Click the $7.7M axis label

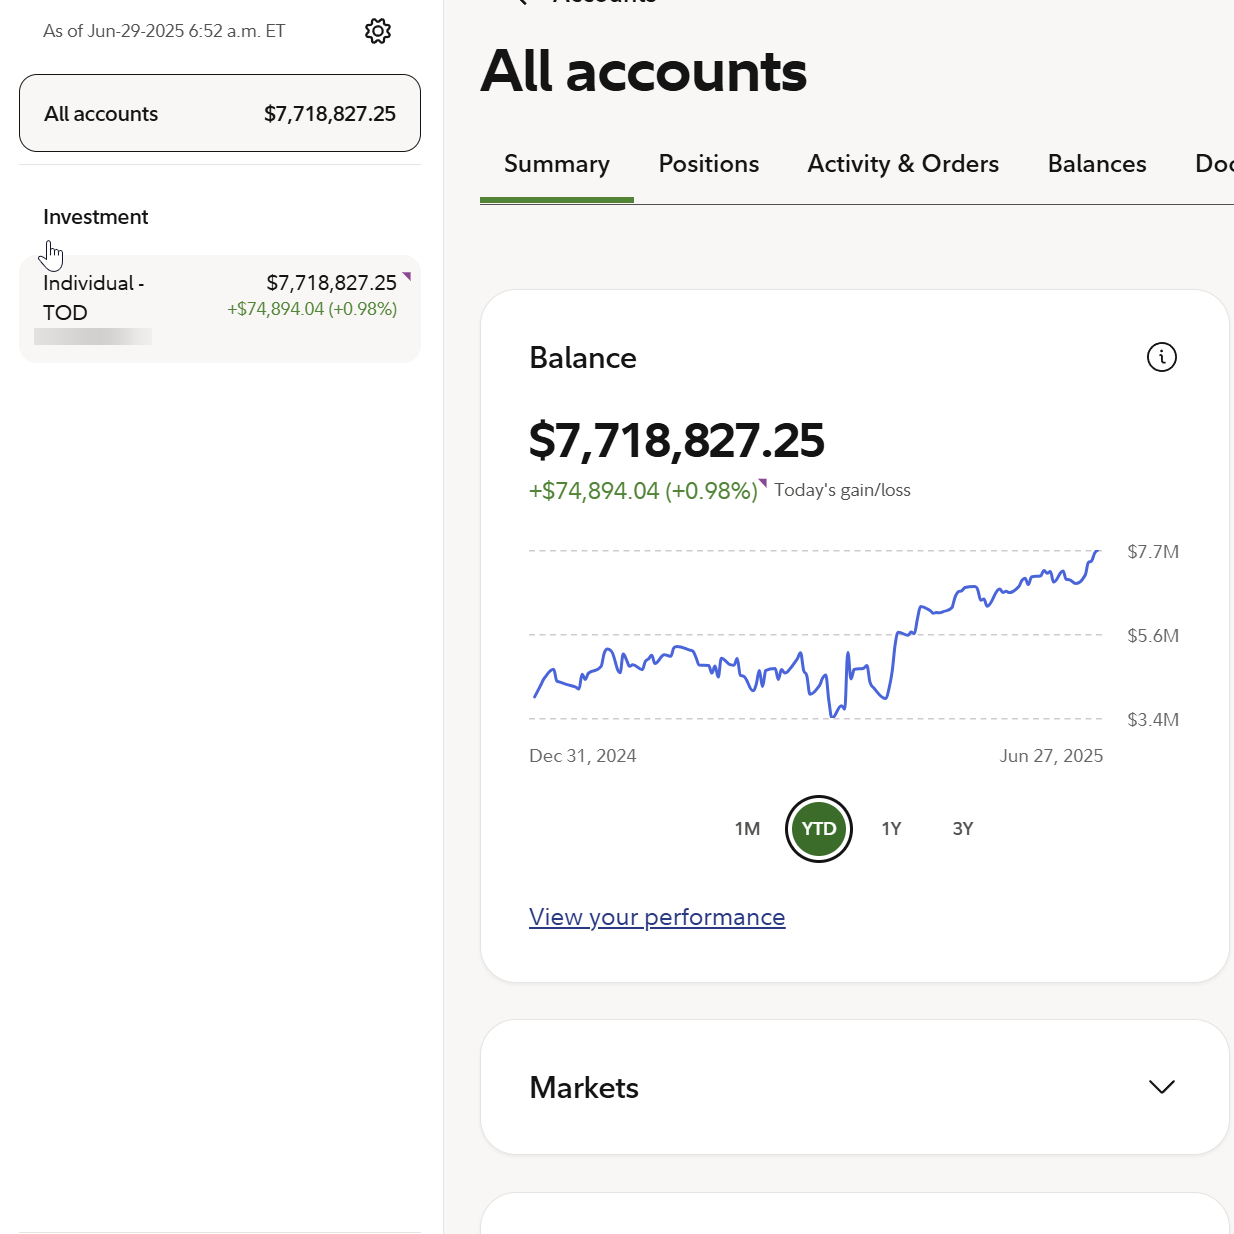pos(1153,552)
